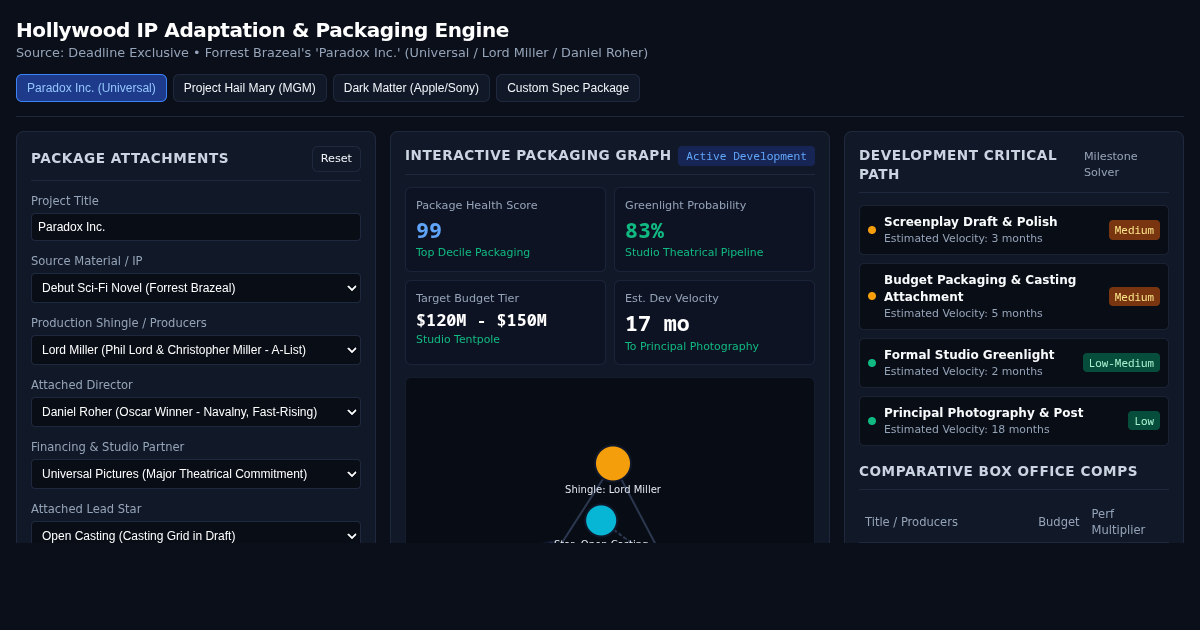Viewport: 1200px width, 630px height.
Task: Select the Paradox Inc. (Universal) preset tab
Action: [91, 88]
